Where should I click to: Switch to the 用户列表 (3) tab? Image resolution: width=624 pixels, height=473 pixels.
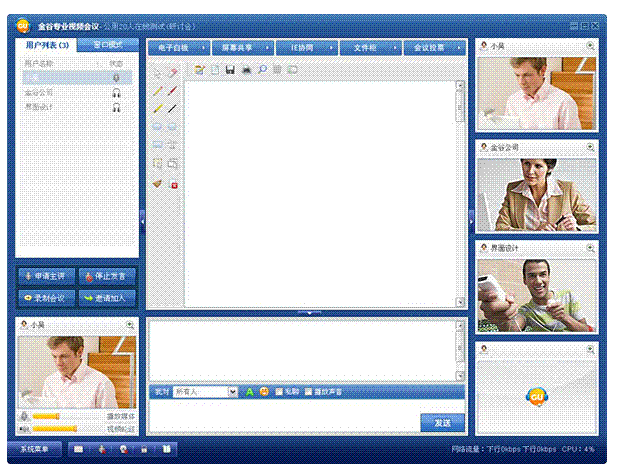tap(47, 45)
